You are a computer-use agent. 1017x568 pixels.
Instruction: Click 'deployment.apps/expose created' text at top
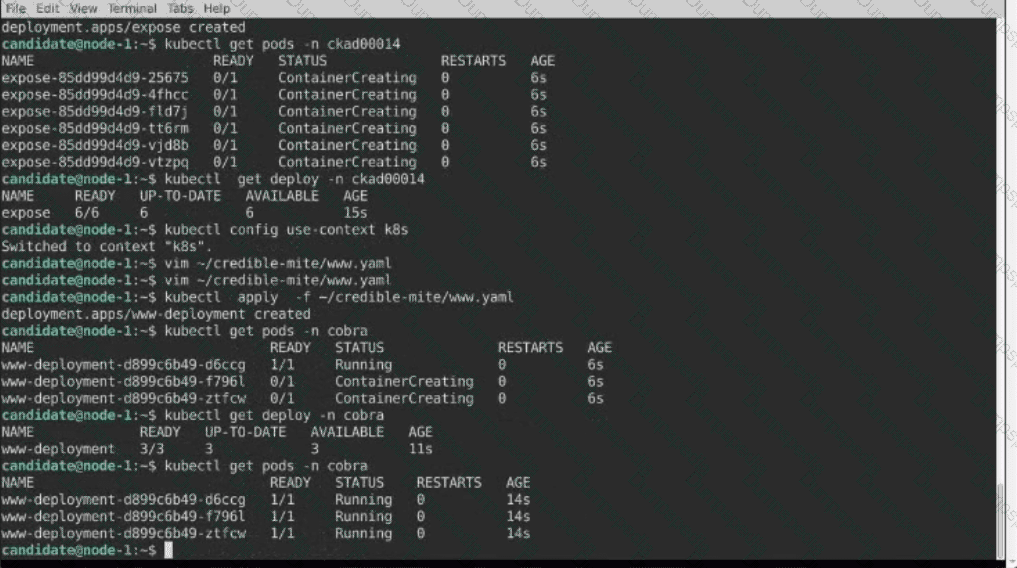pos(123,27)
